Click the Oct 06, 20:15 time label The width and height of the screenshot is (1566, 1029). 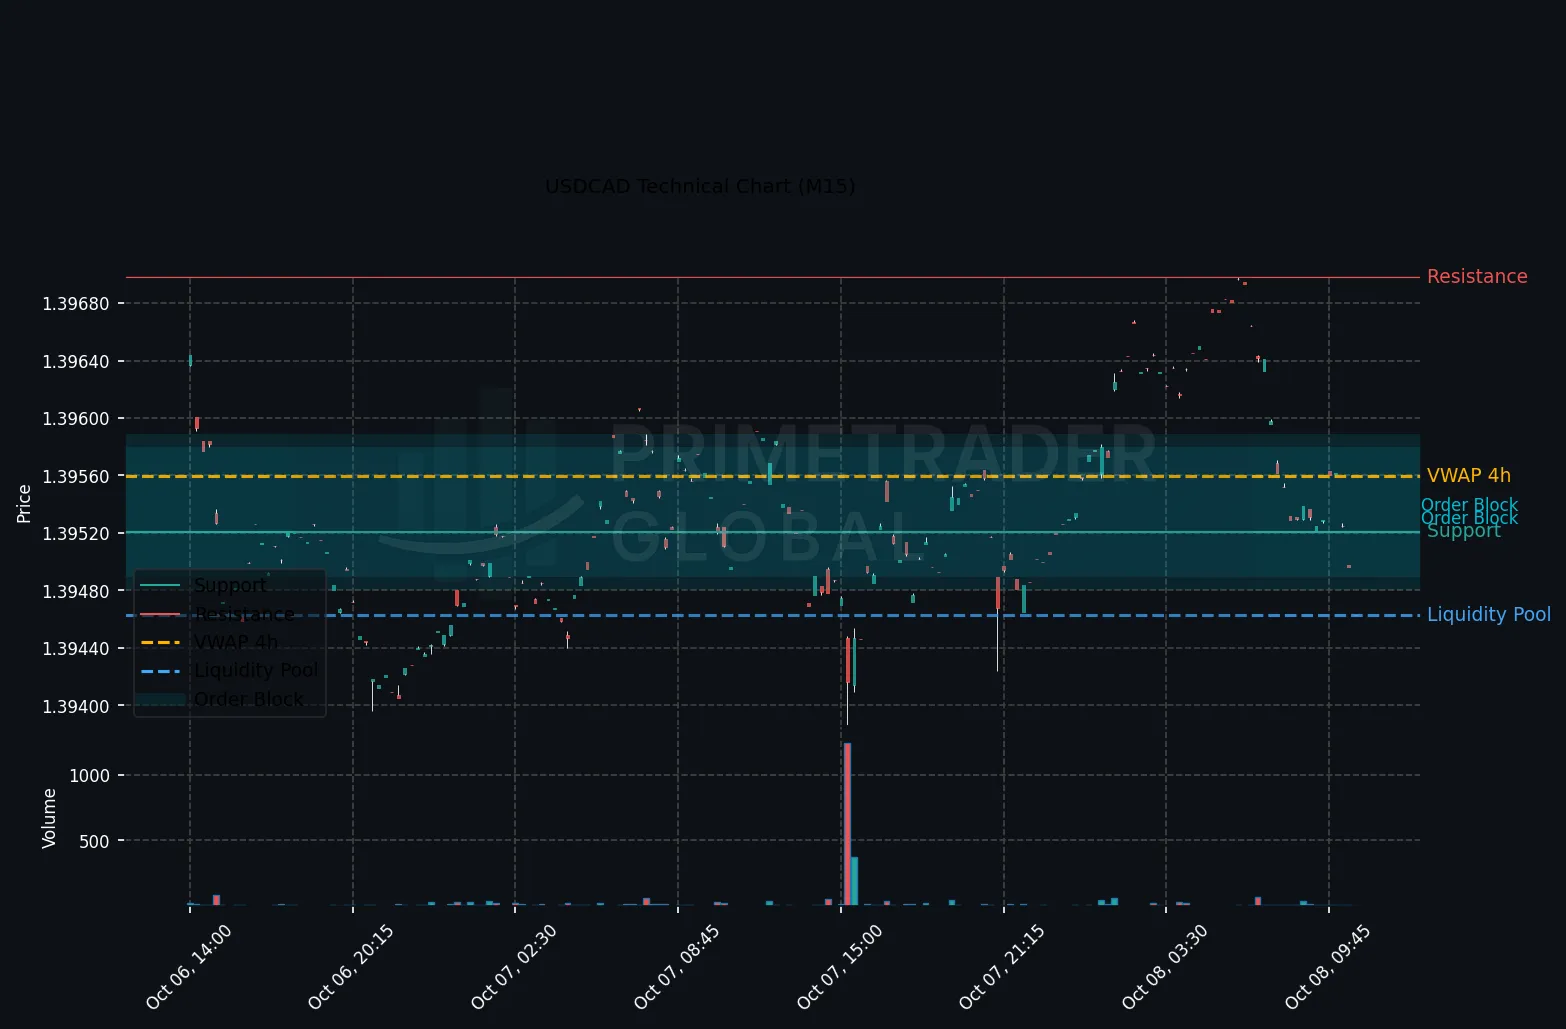[x=351, y=966]
